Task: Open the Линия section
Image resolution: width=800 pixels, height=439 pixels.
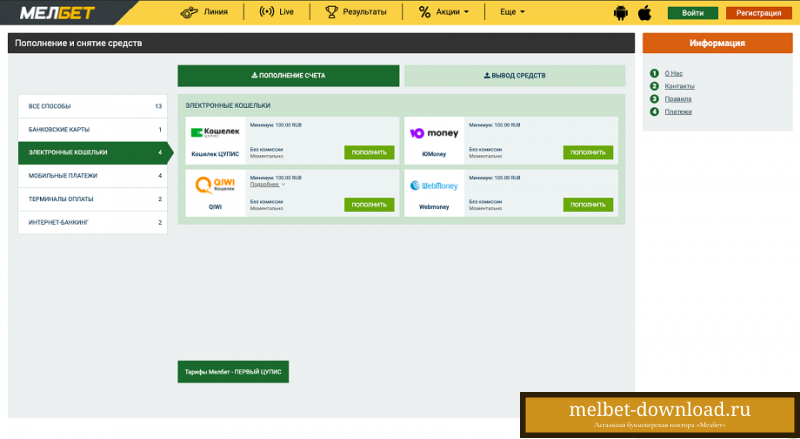Action: [204, 12]
